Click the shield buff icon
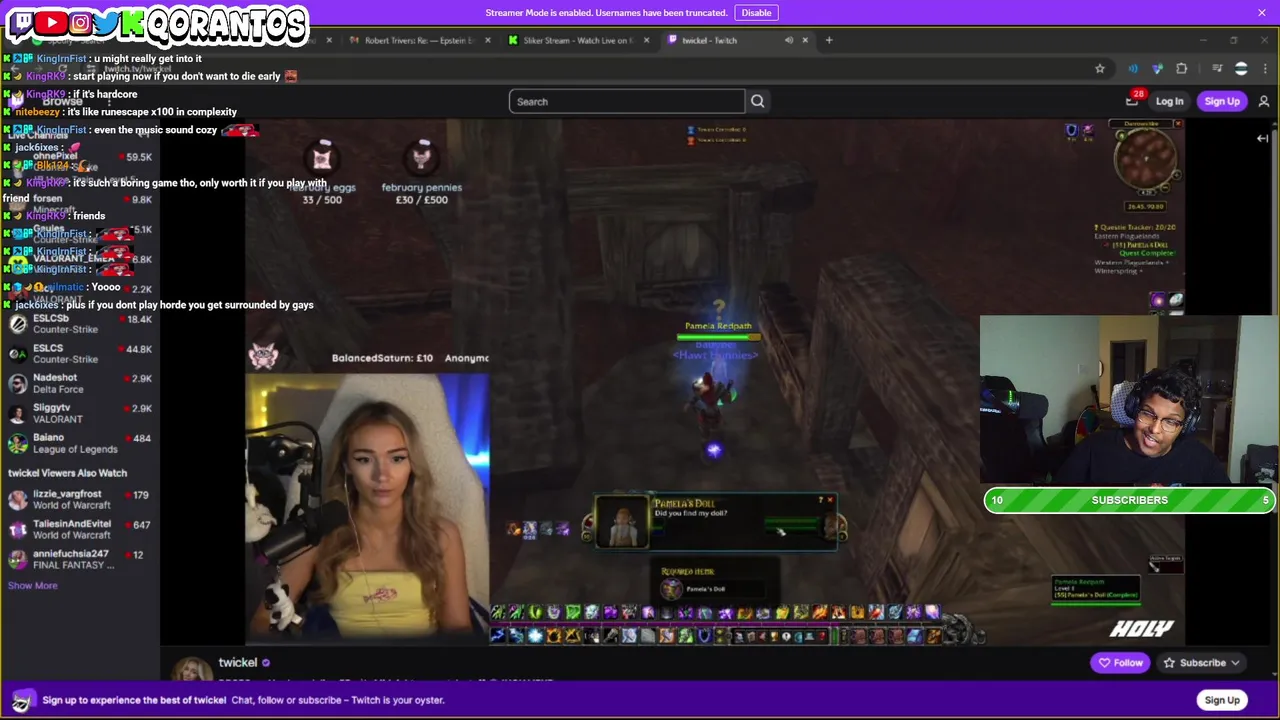Image resolution: width=1280 pixels, height=720 pixels. point(1072,130)
